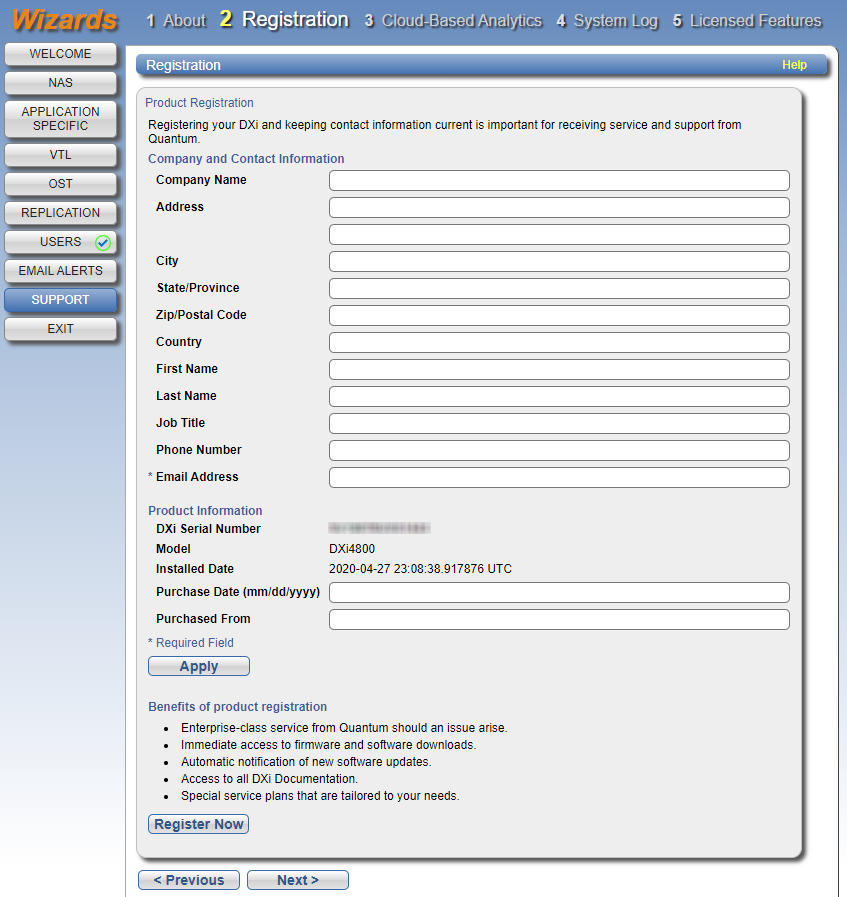Viewport: 847px width, 897px height.
Task: Click the Purchase Date field
Action: (x=559, y=593)
